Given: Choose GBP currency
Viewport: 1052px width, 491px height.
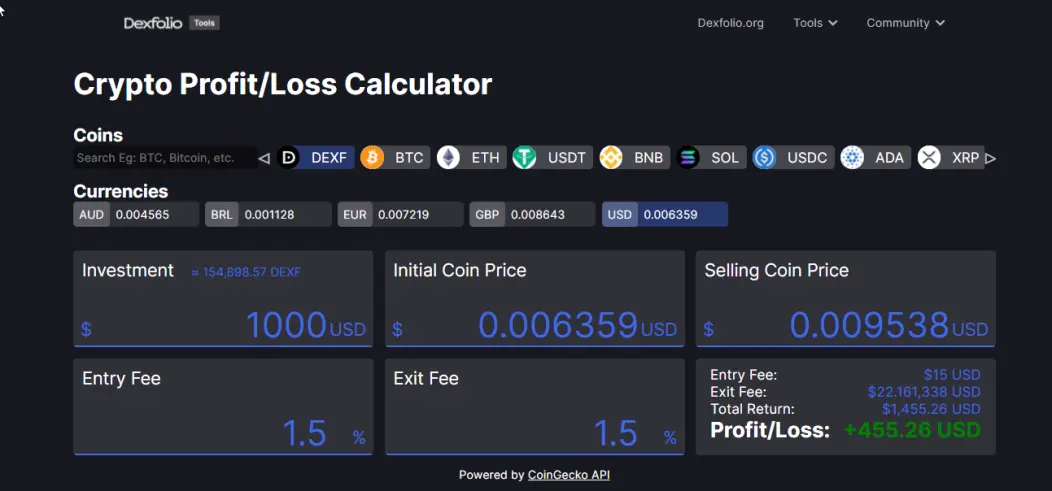Looking at the screenshot, I should [533, 215].
